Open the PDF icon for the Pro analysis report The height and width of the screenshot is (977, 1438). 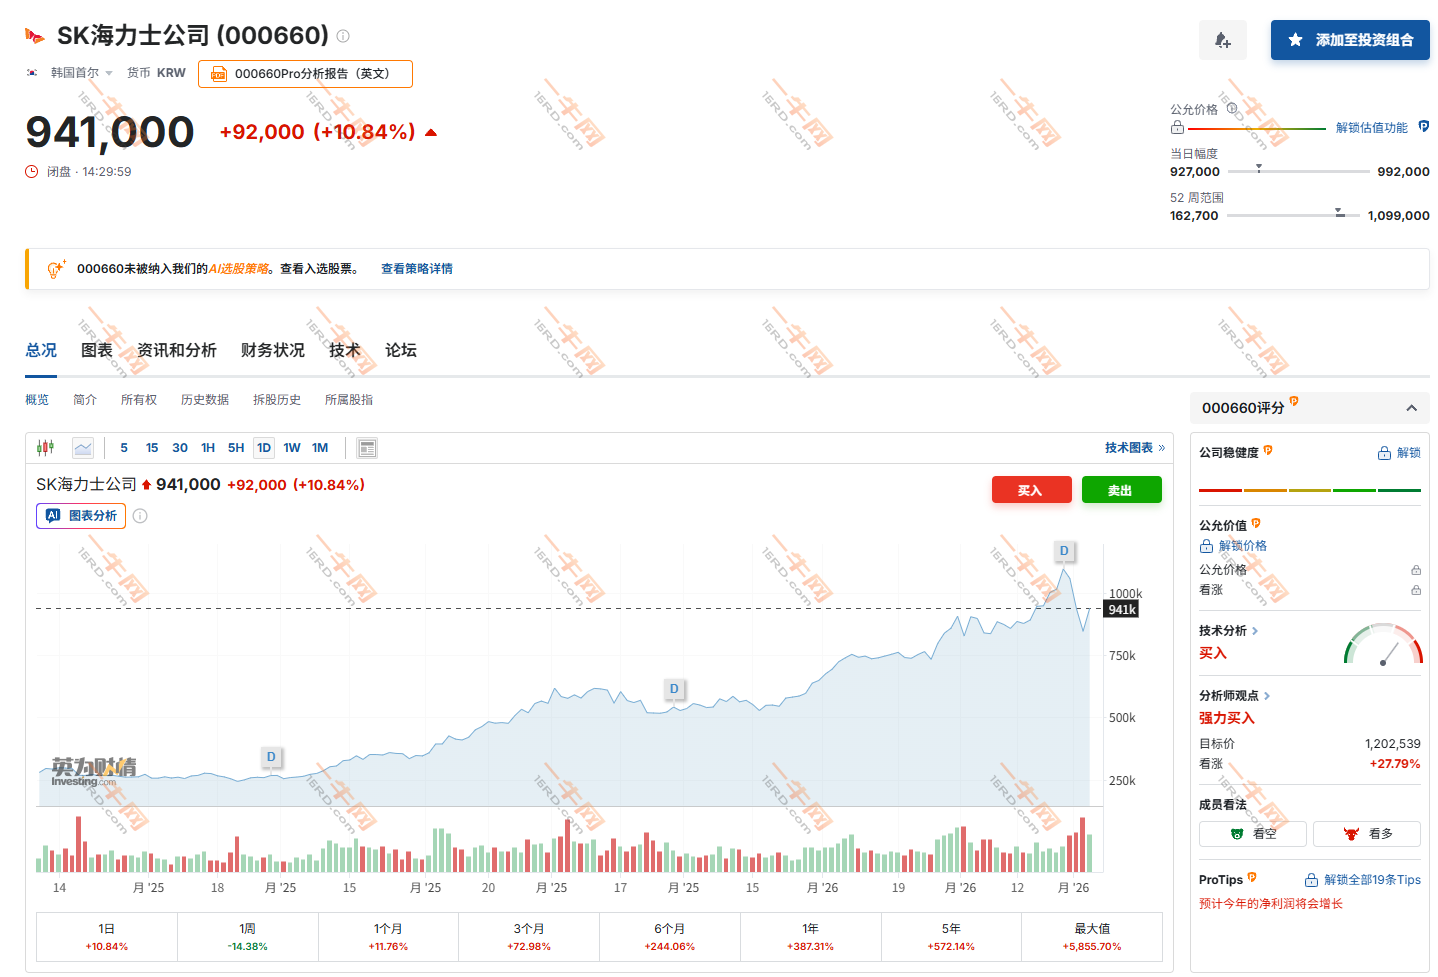218,74
